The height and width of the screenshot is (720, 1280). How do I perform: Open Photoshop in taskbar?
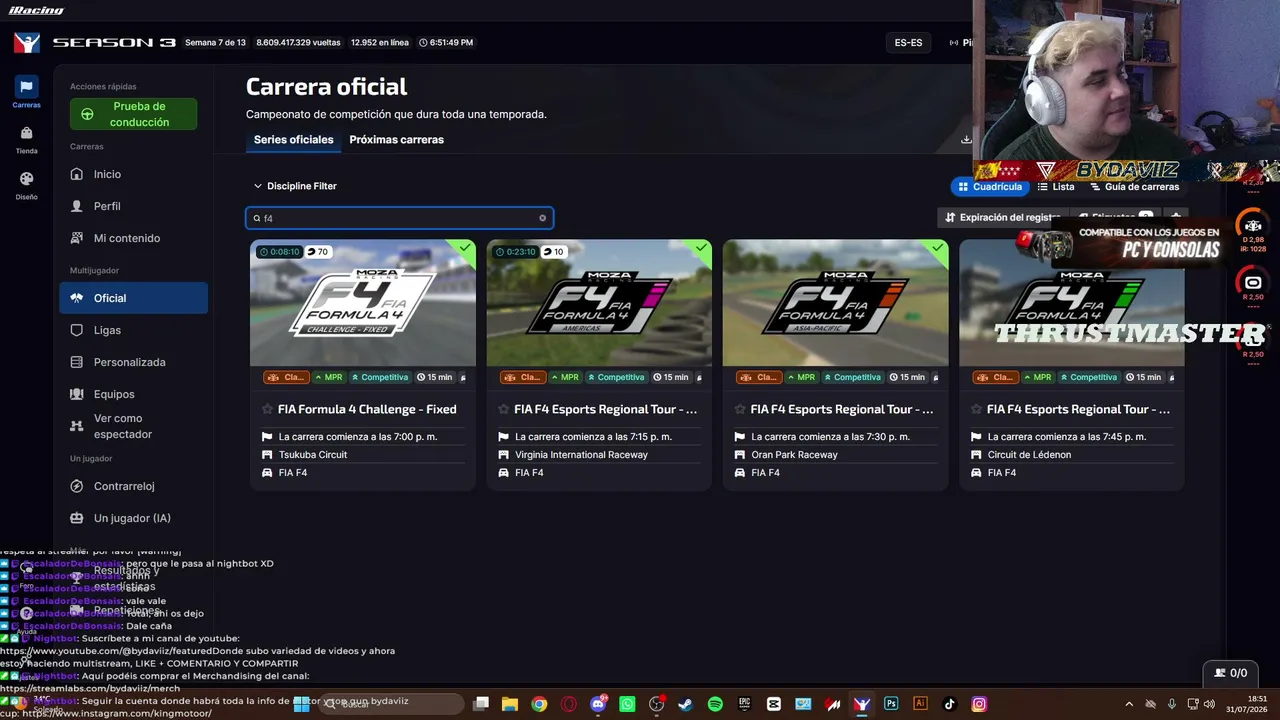(891, 704)
